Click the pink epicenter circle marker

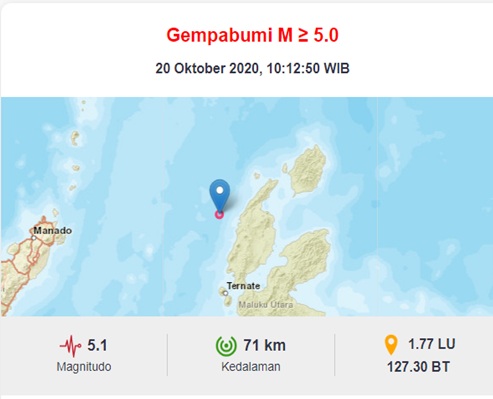click(x=219, y=215)
